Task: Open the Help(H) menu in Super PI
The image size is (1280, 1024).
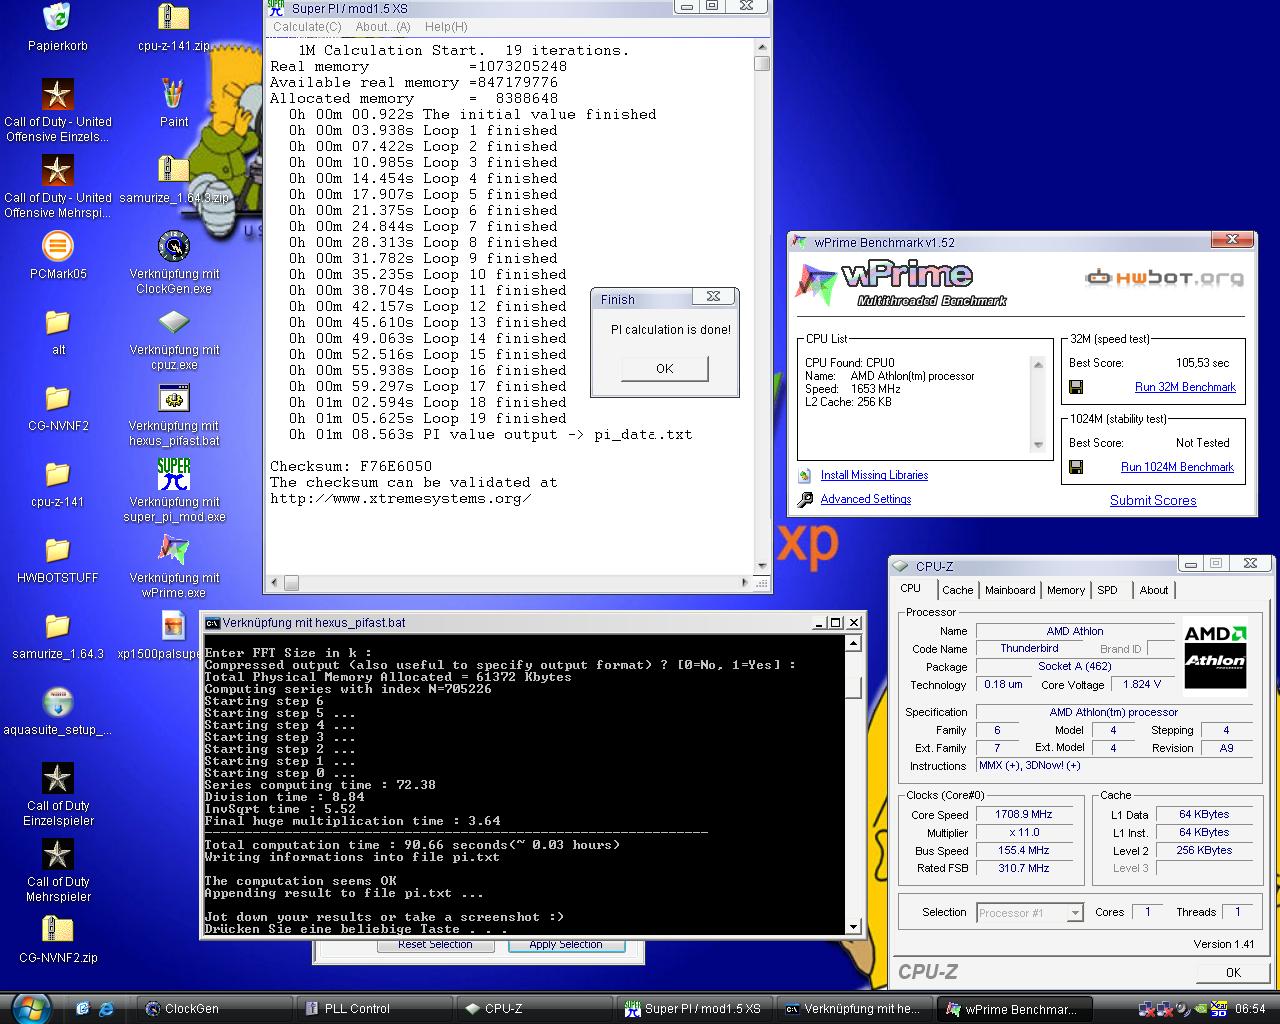Action: [446, 27]
